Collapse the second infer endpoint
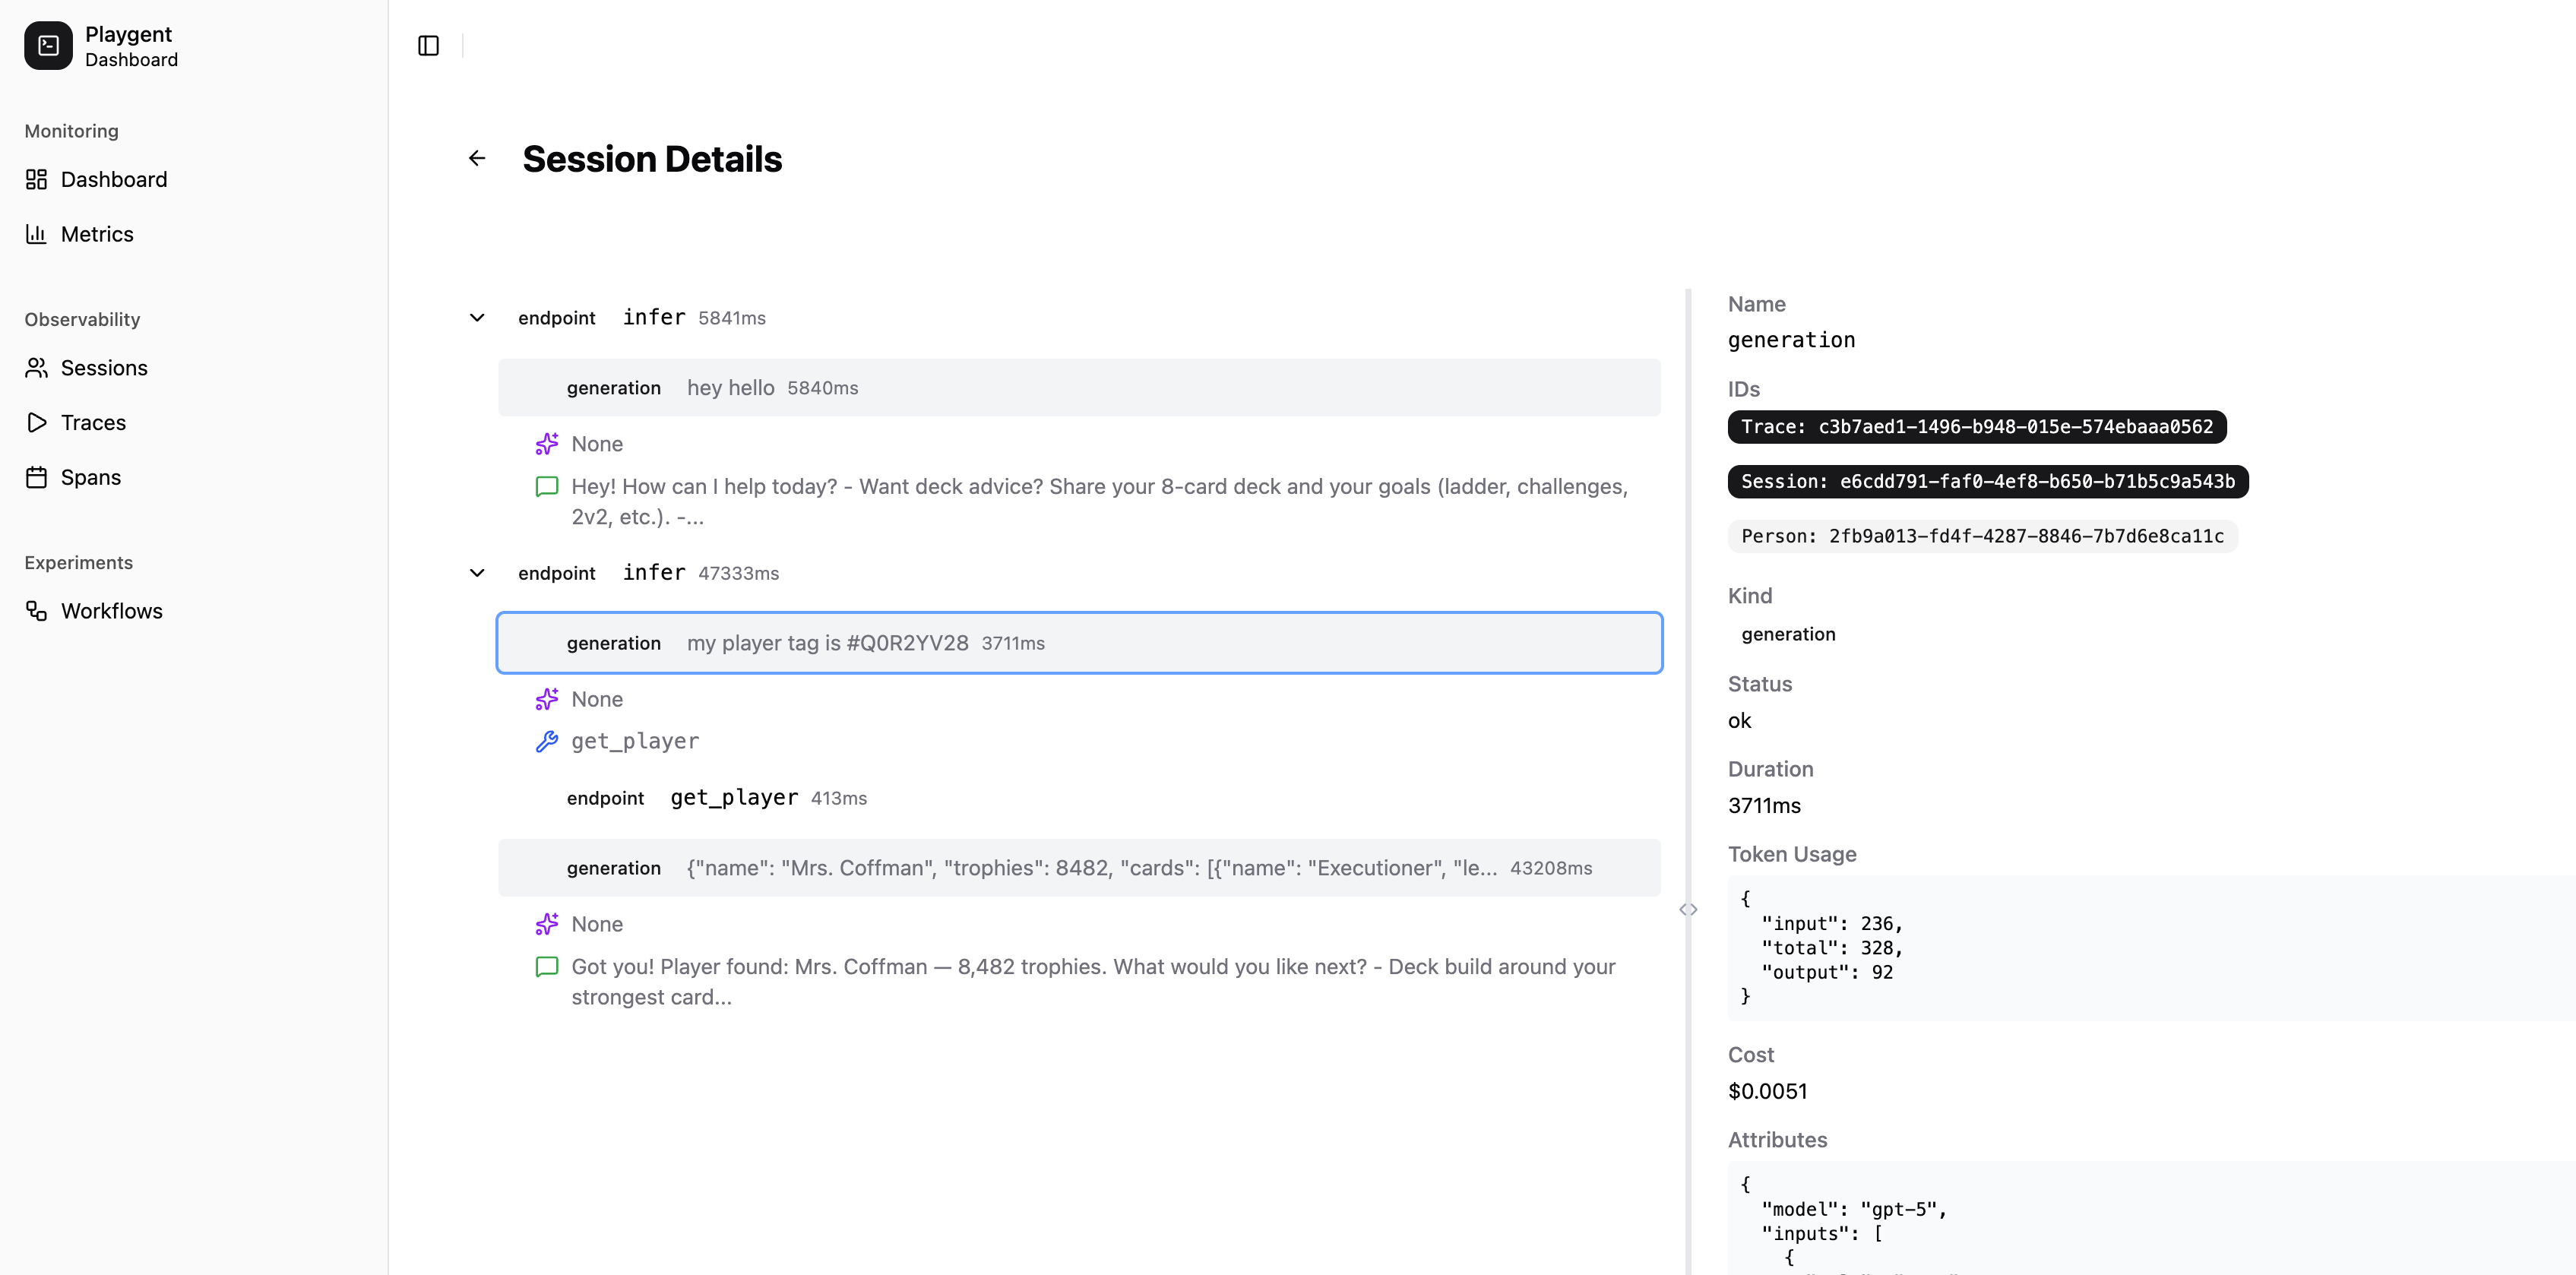 [x=477, y=573]
